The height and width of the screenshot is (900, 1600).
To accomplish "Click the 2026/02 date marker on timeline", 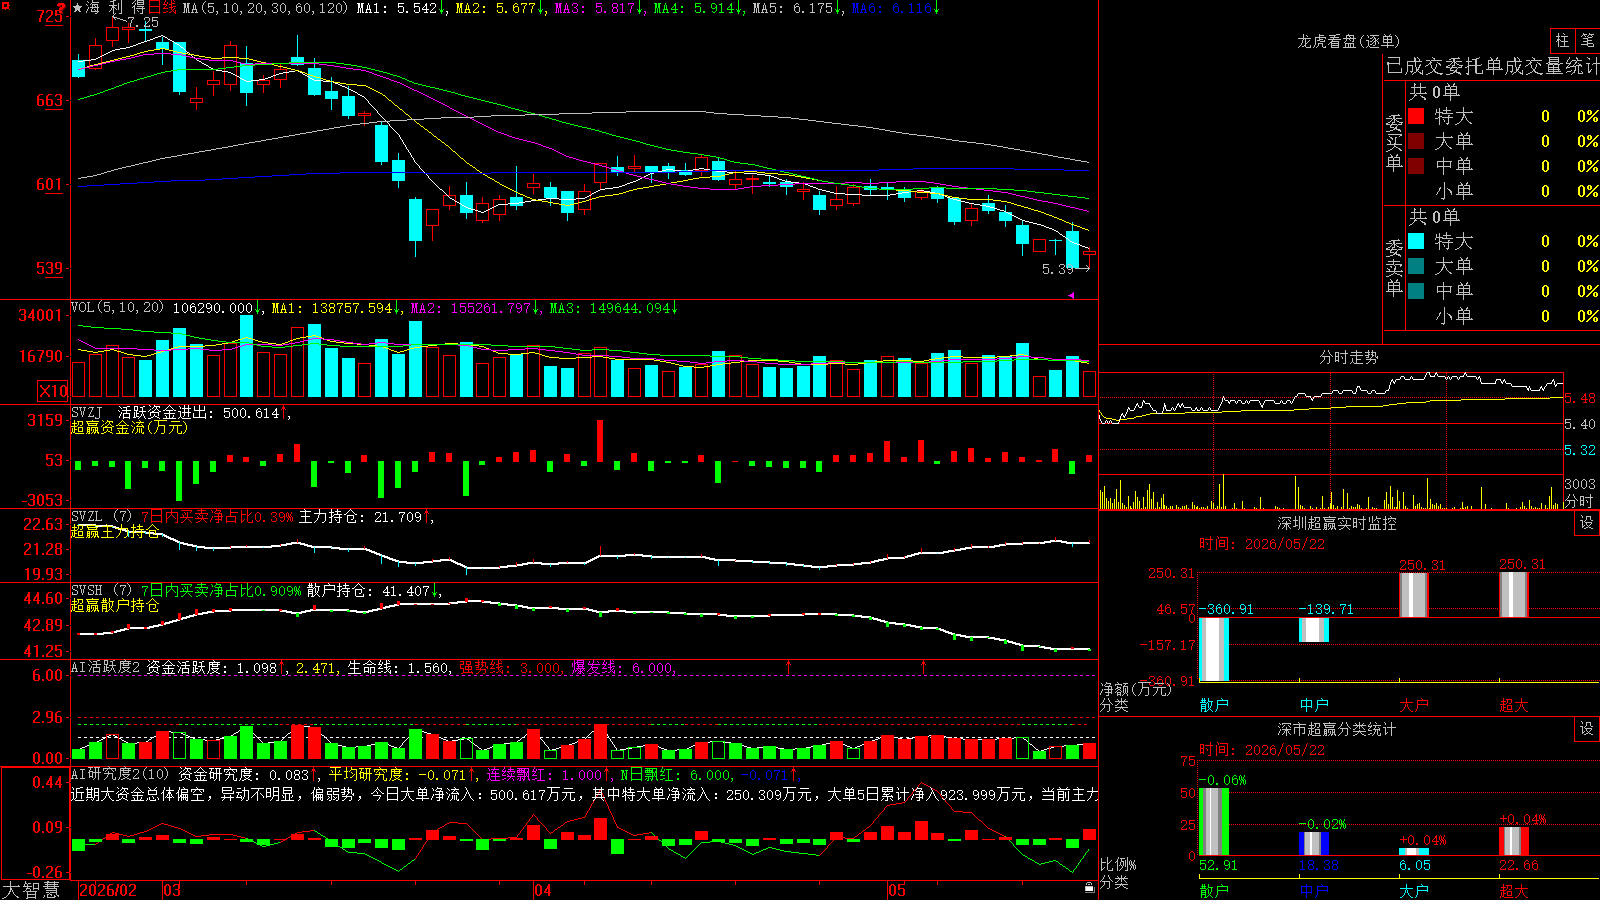I will [x=108, y=890].
